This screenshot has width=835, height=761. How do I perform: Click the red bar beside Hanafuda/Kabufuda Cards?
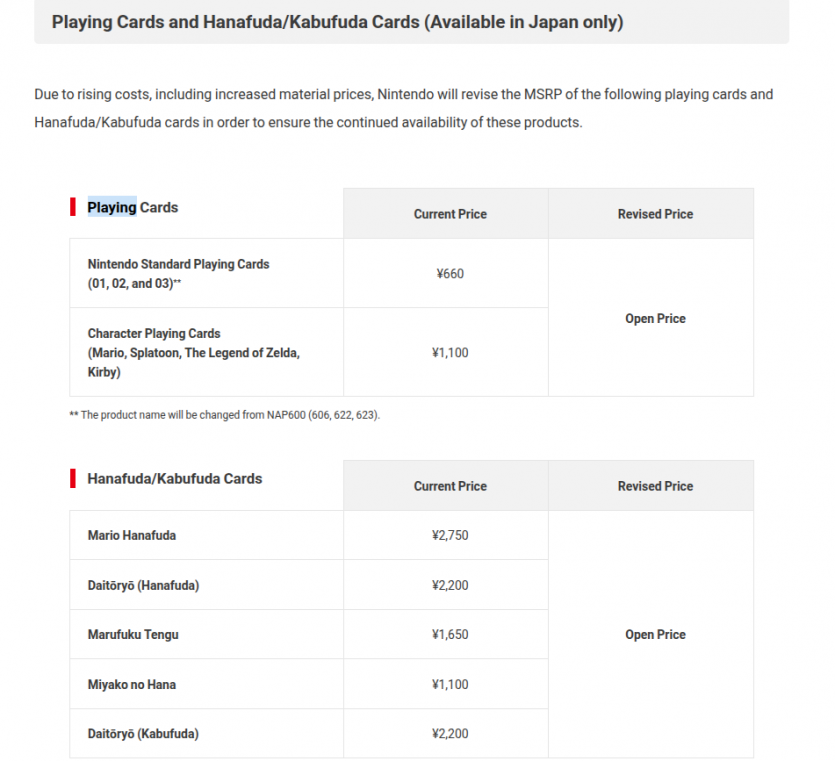pos(73,478)
